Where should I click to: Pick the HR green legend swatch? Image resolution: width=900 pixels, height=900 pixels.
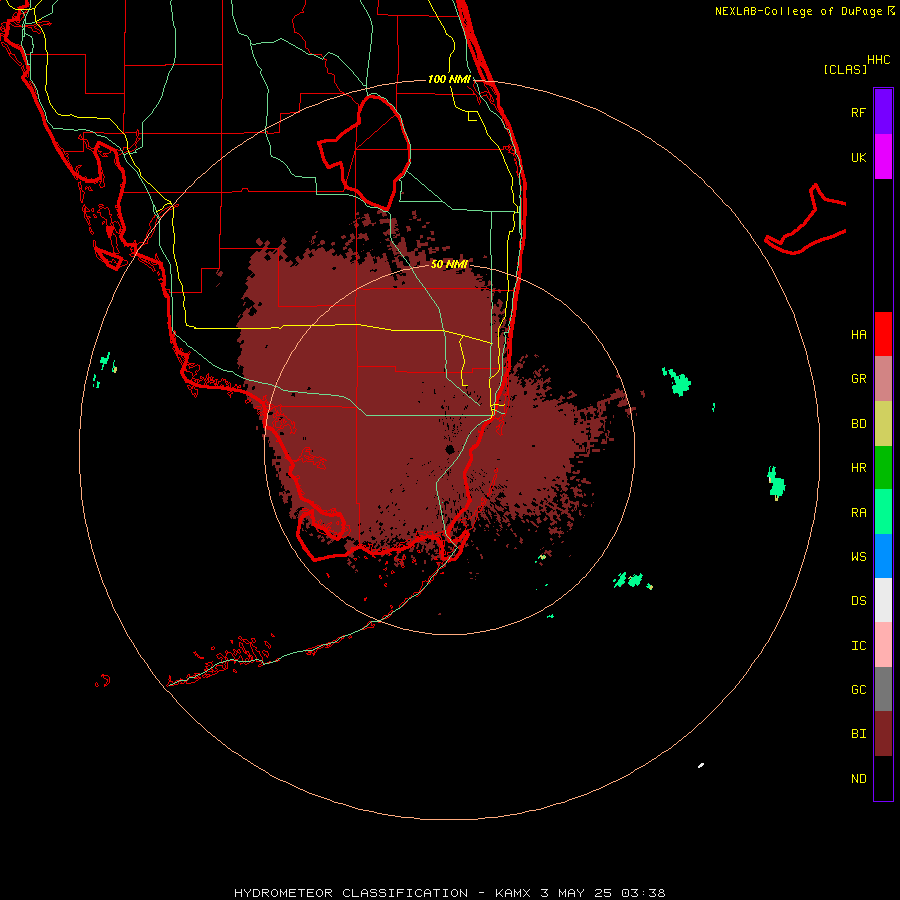[x=883, y=468]
